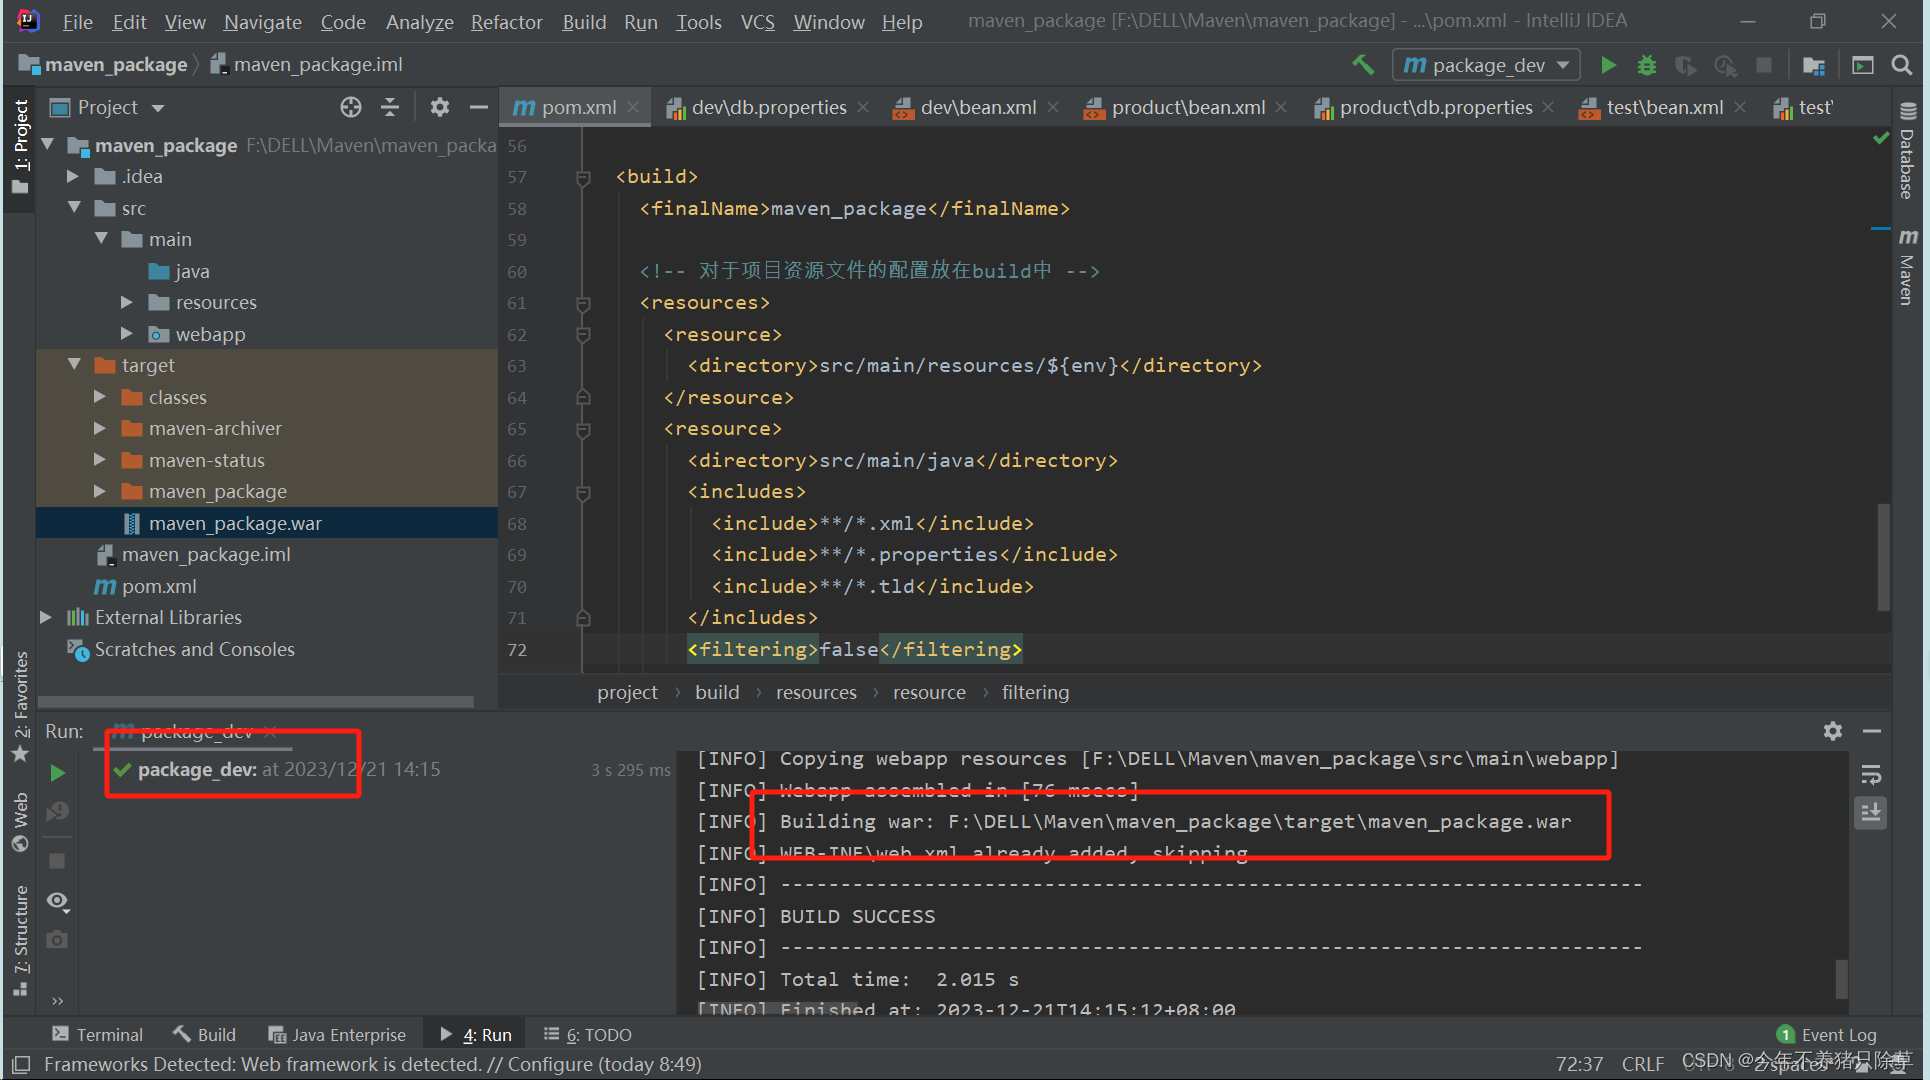Screen dimensions: 1930x1080
Task: Open the package_dev run configuration dropdown
Action: pyautogui.click(x=1486, y=65)
